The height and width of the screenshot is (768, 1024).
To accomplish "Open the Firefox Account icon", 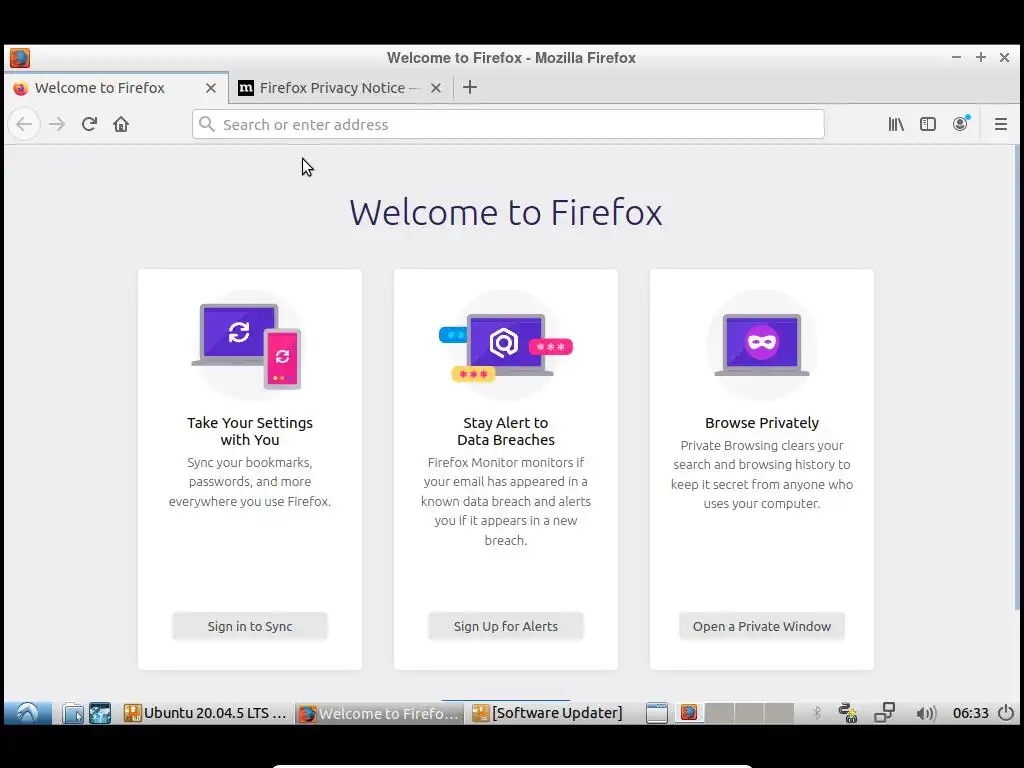I will click(x=961, y=123).
